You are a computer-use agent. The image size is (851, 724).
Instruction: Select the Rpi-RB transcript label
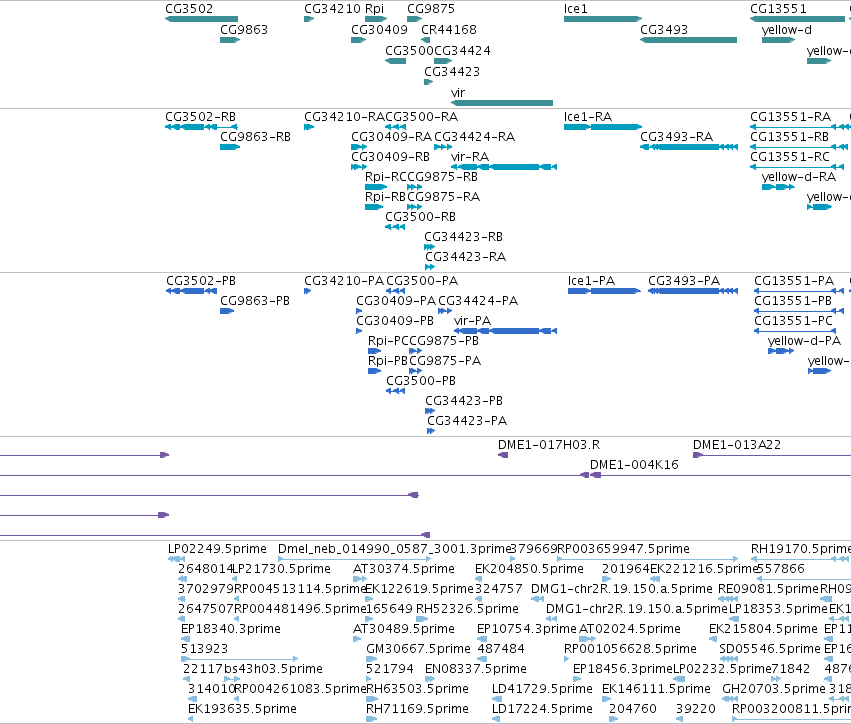[x=385, y=197]
